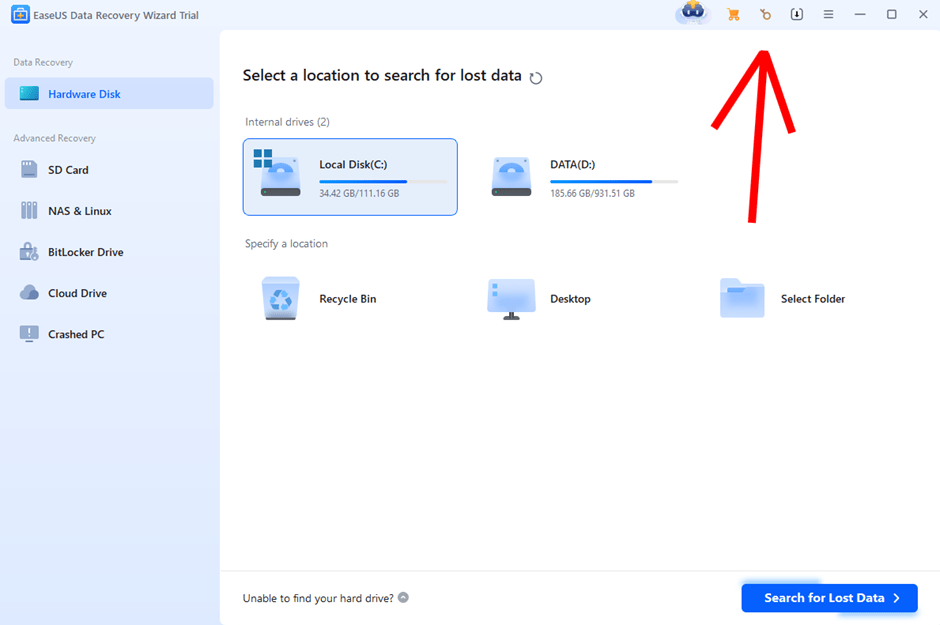Click the Data Recovery section label

(43, 62)
